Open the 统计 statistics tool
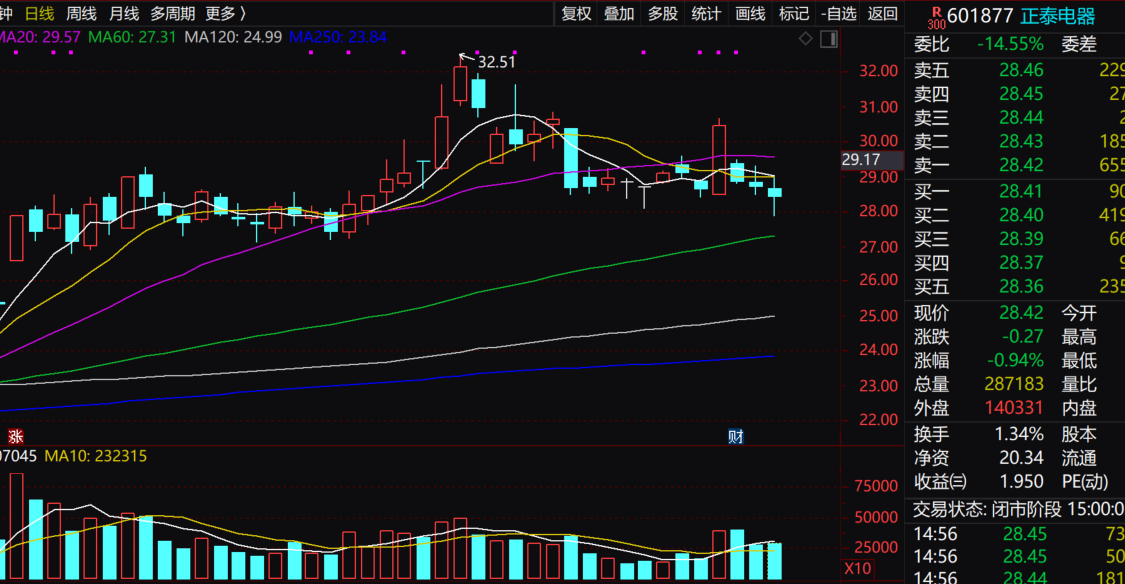 click(x=706, y=13)
